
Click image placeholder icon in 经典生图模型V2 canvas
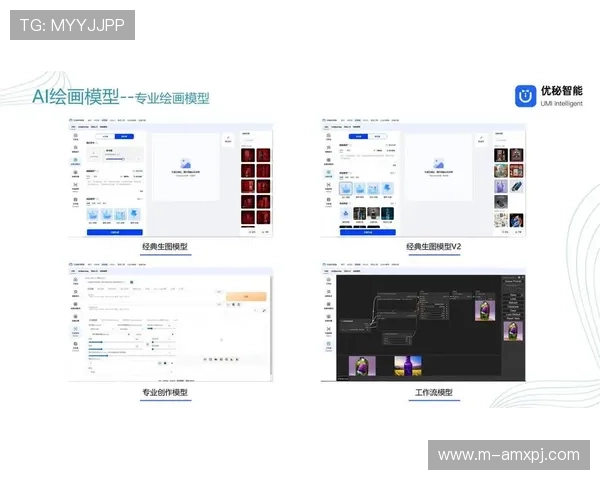click(x=439, y=163)
